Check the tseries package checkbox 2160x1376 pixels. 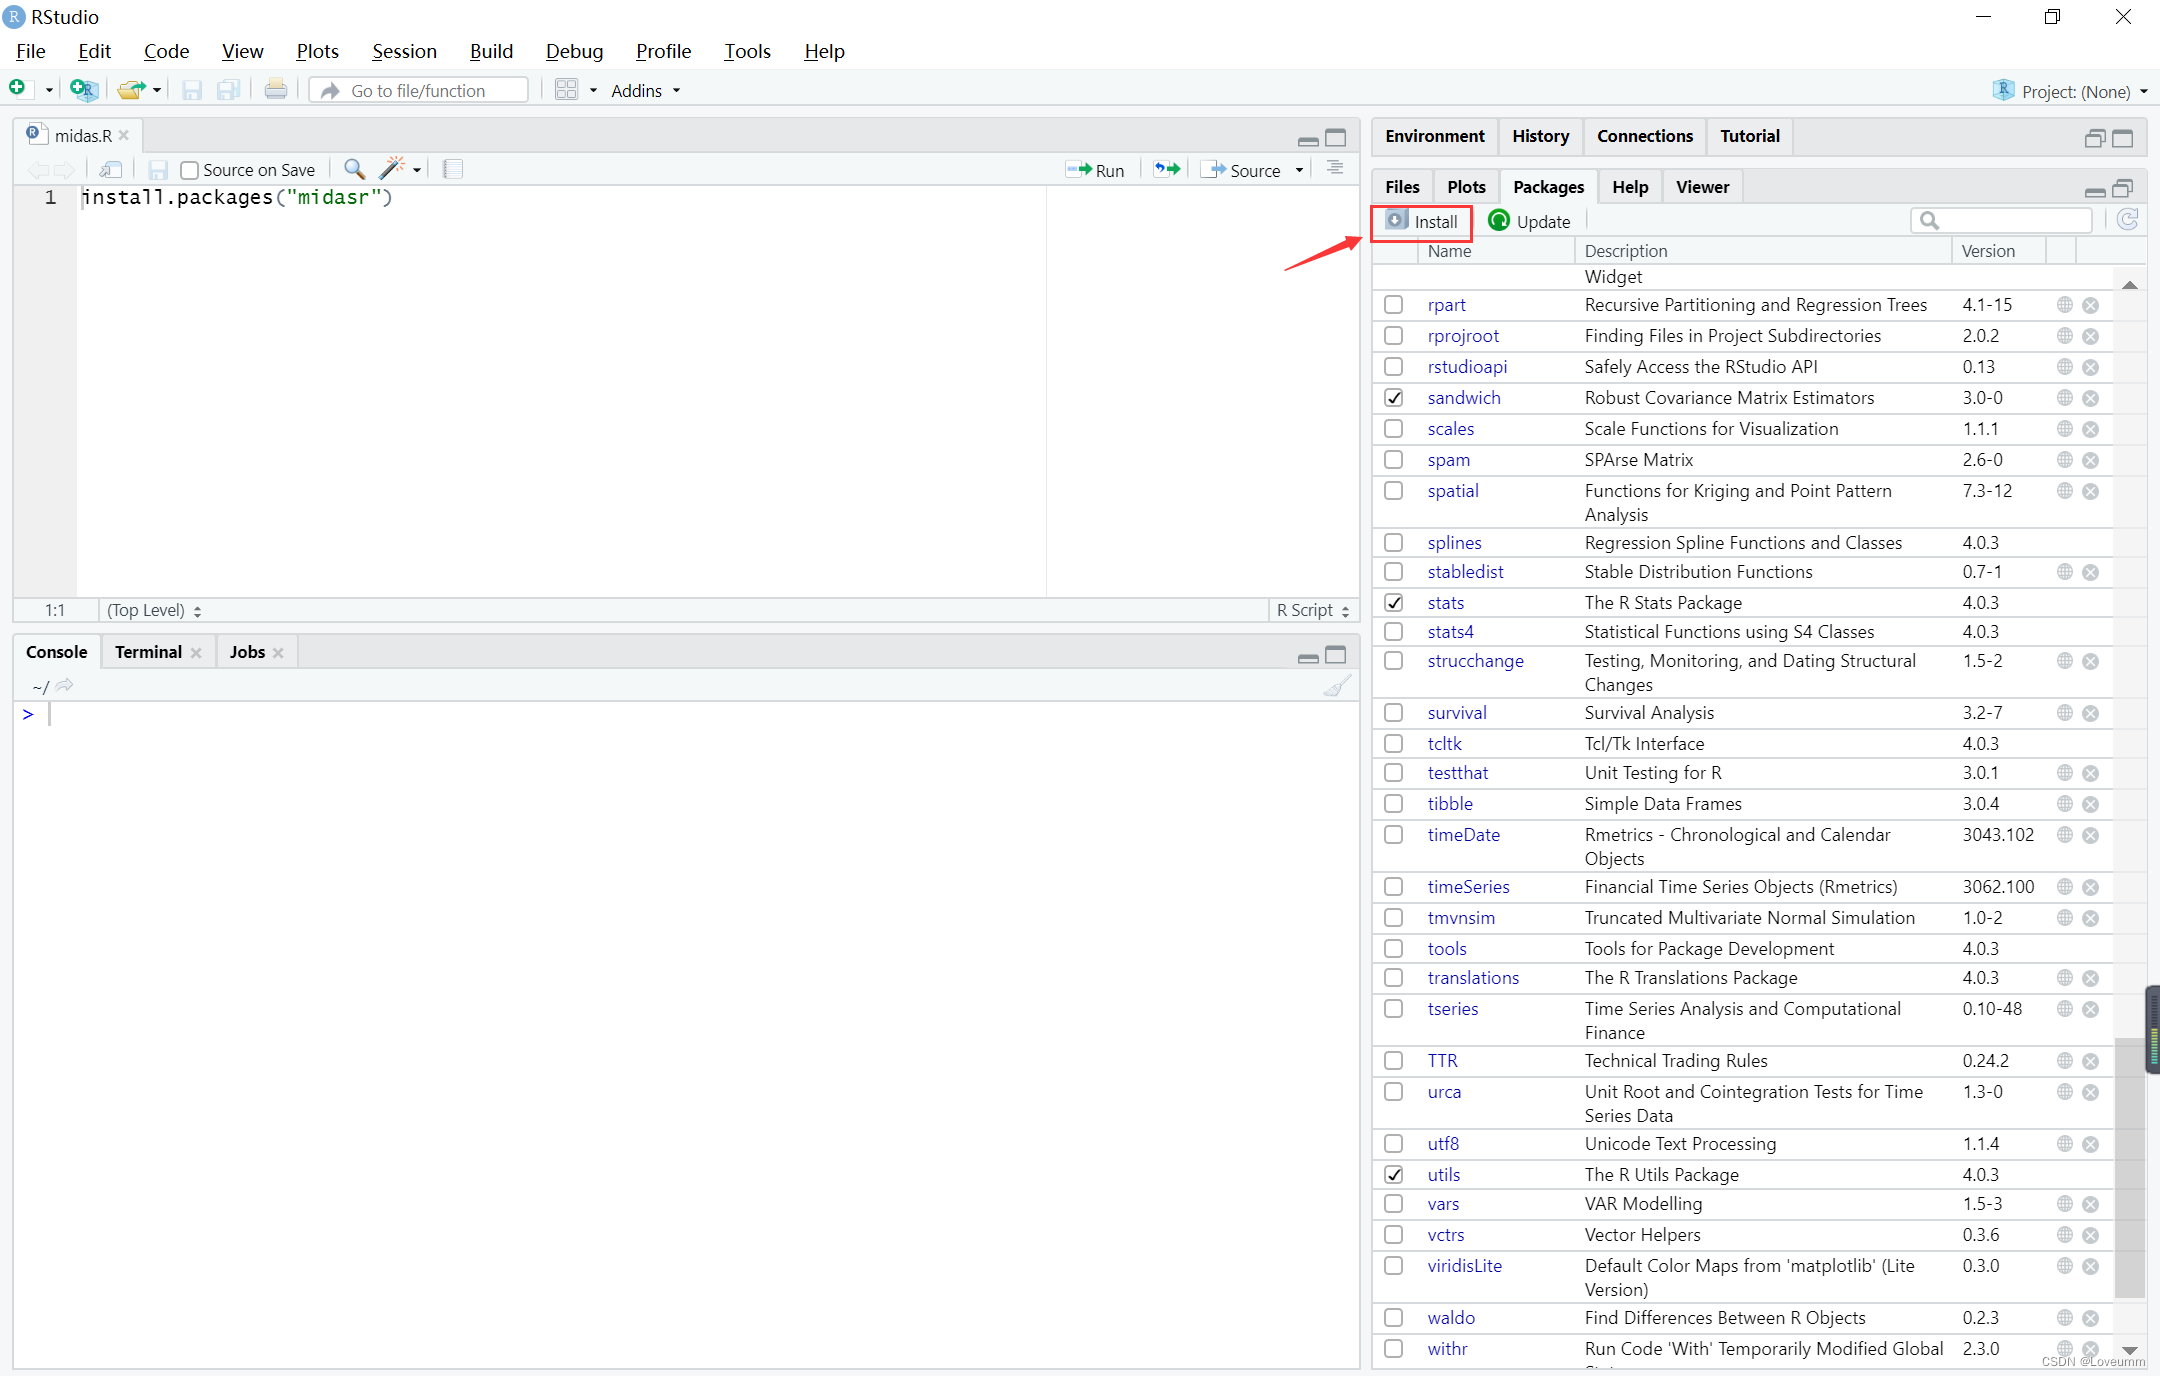click(x=1393, y=1009)
